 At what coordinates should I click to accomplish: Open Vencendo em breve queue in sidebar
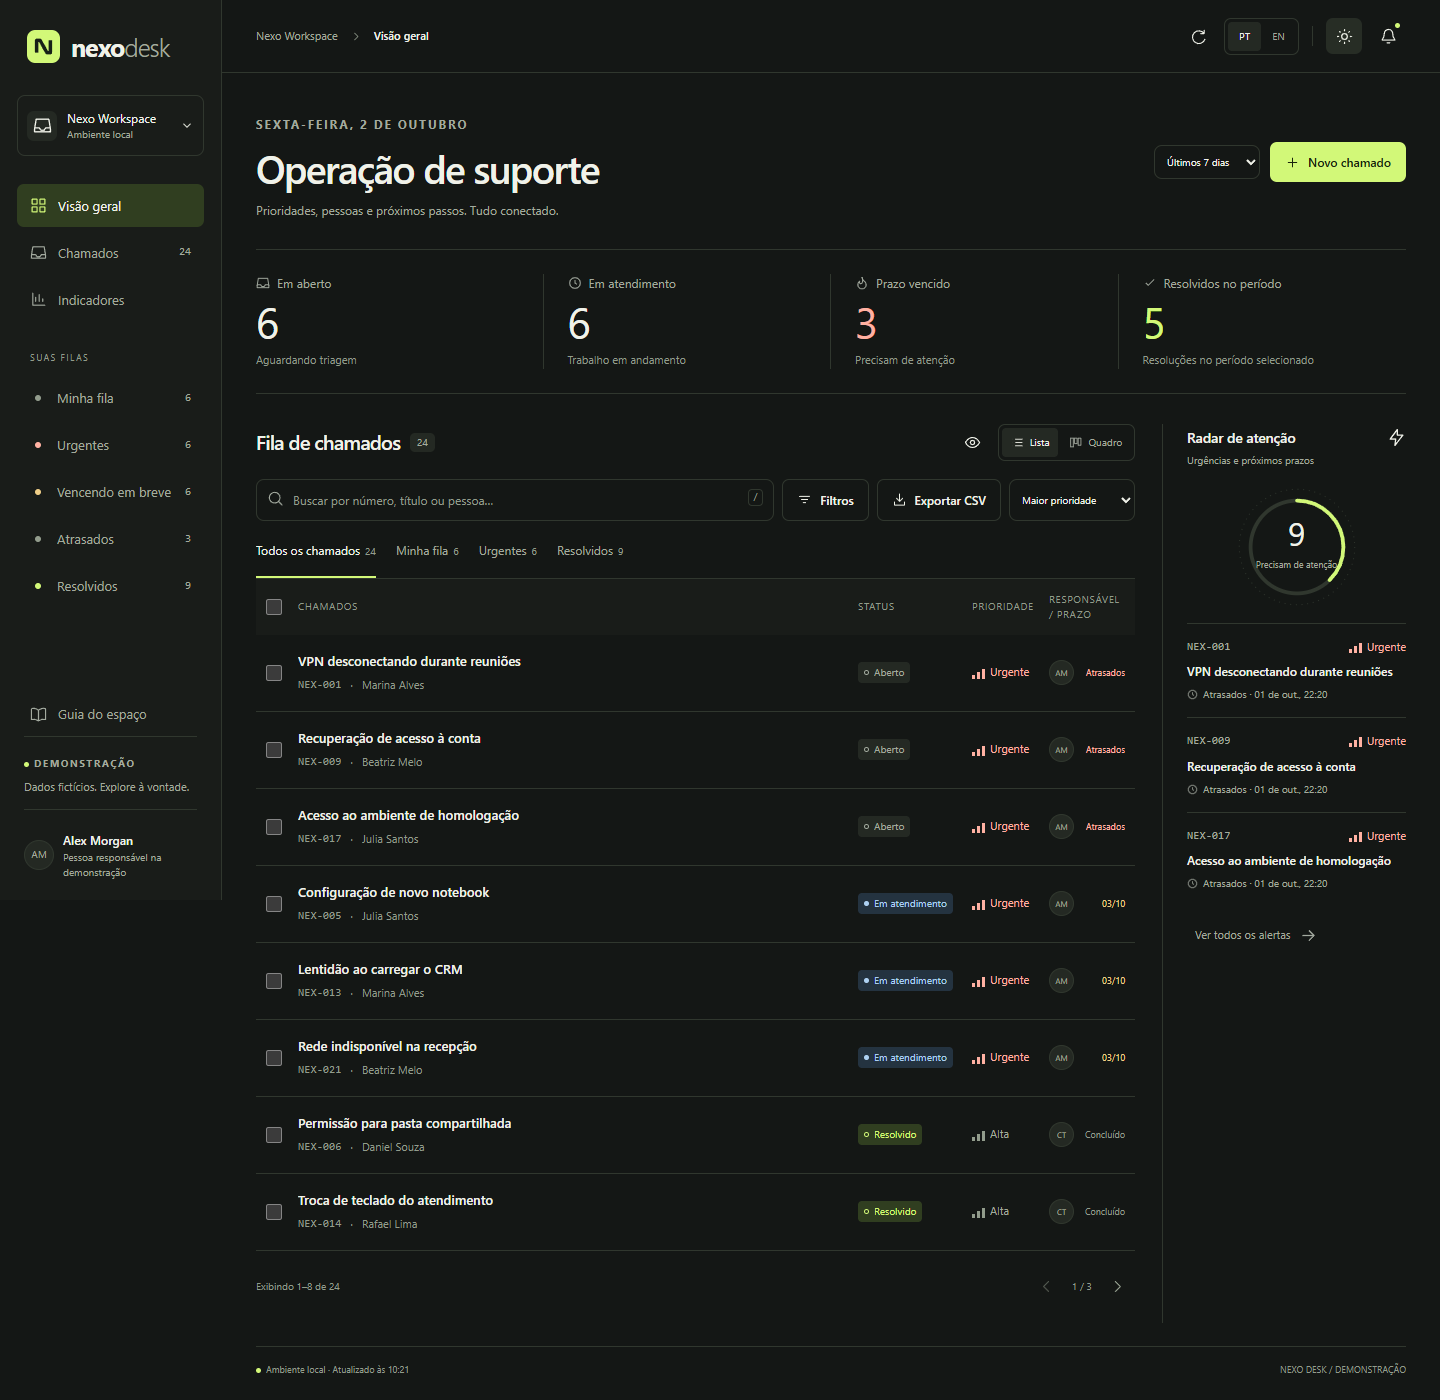point(110,492)
